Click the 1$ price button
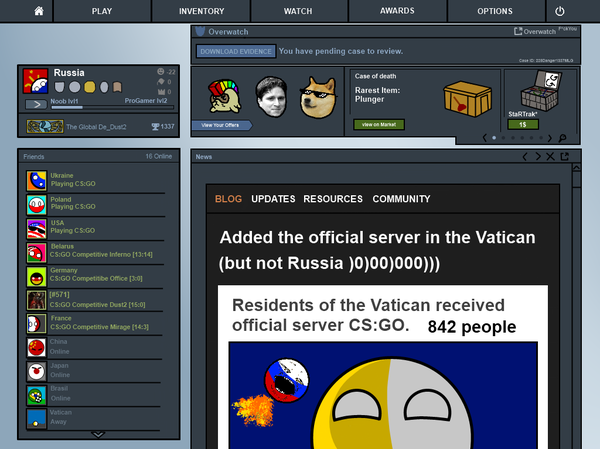Screen dimensions: 600x449 point(523,124)
